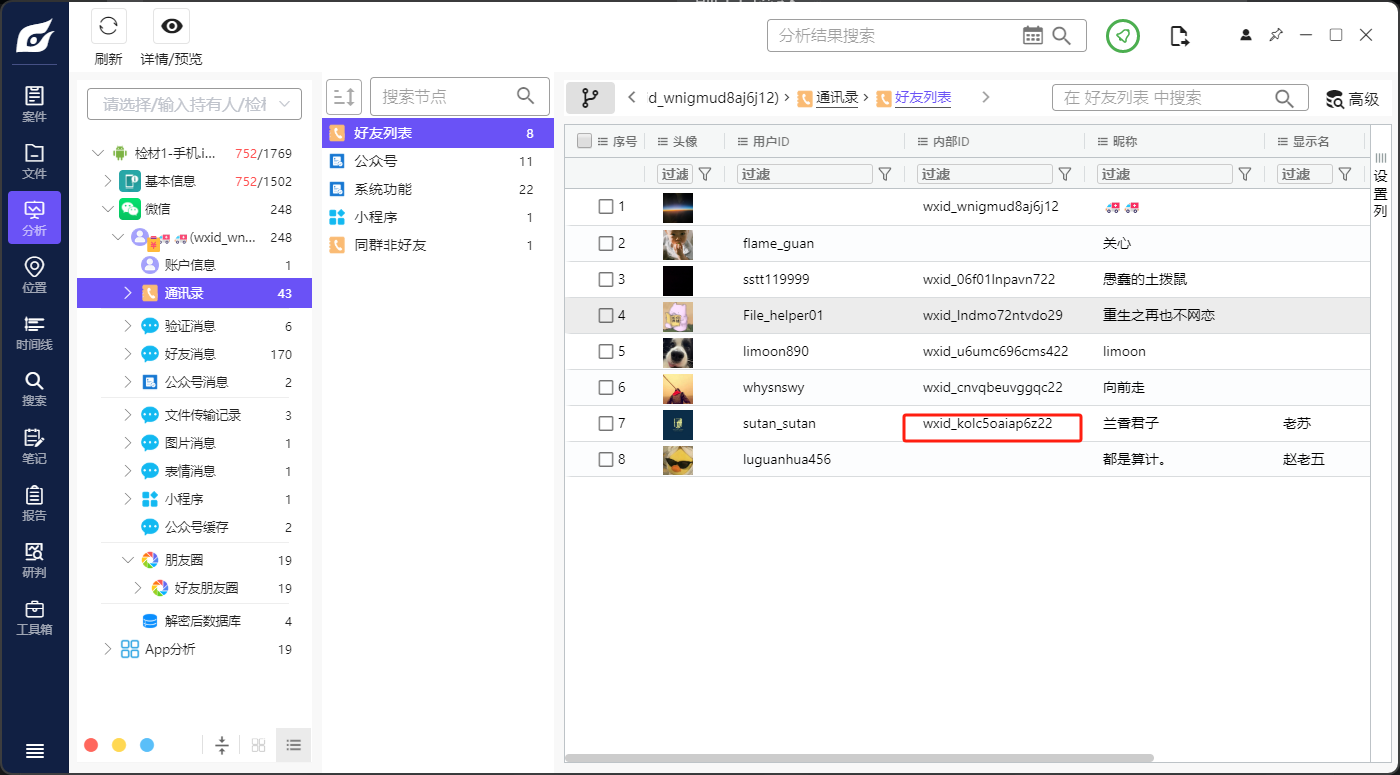Check the checkbox for row 4
The width and height of the screenshot is (1400, 775).
pos(605,316)
